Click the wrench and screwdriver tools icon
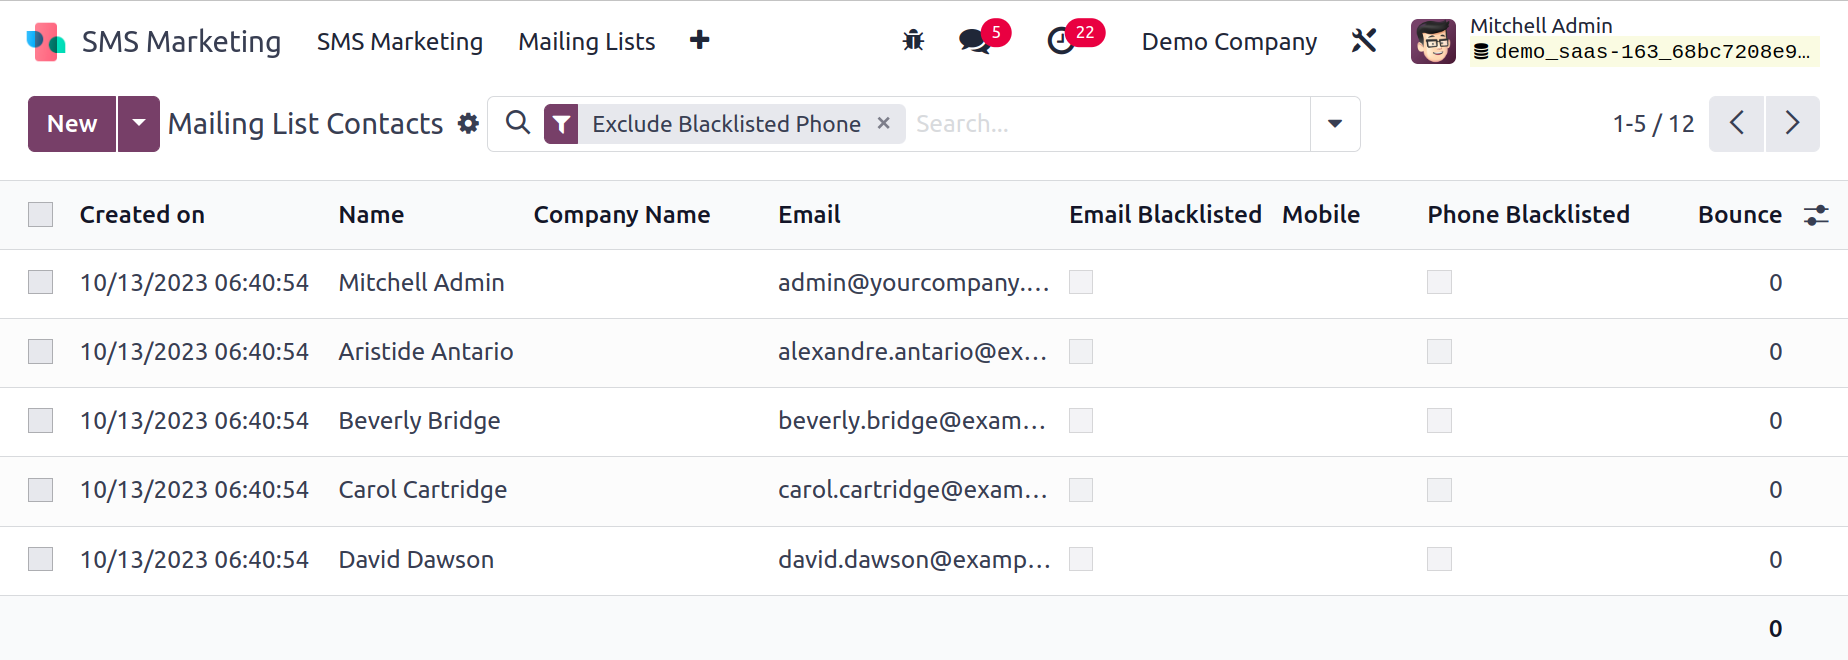 [1364, 41]
